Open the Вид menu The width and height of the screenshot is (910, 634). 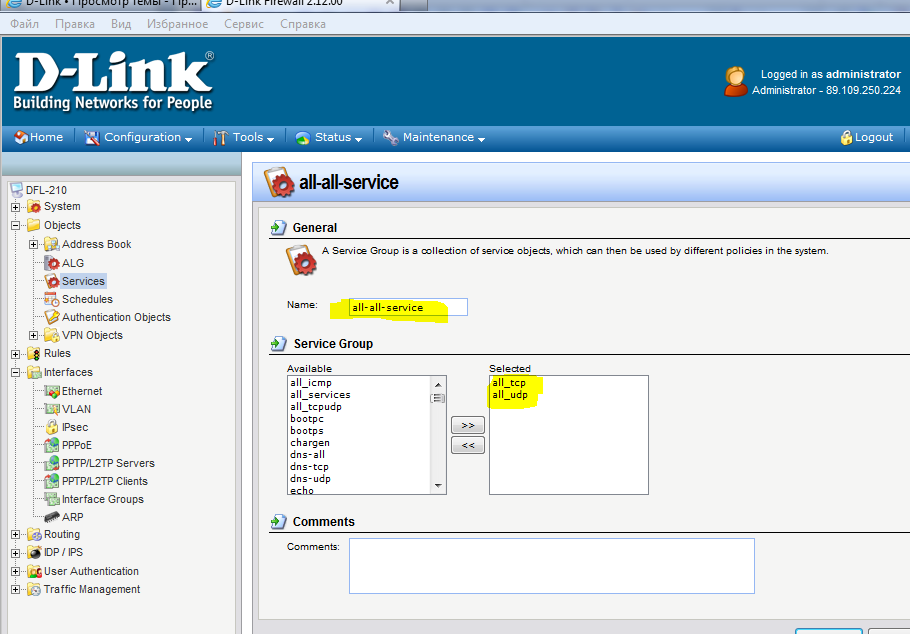(x=121, y=24)
